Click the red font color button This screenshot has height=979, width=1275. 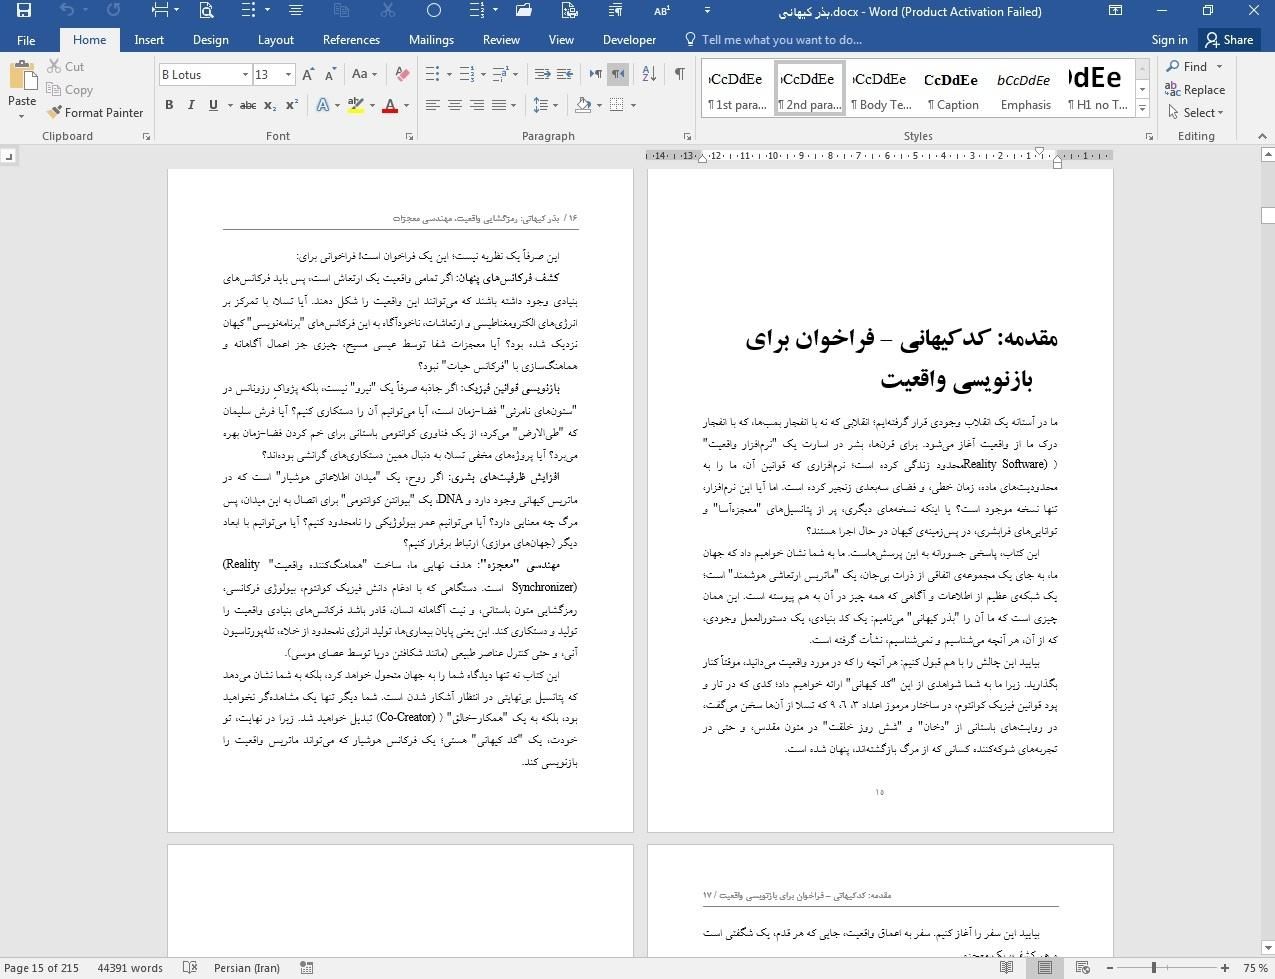click(390, 105)
